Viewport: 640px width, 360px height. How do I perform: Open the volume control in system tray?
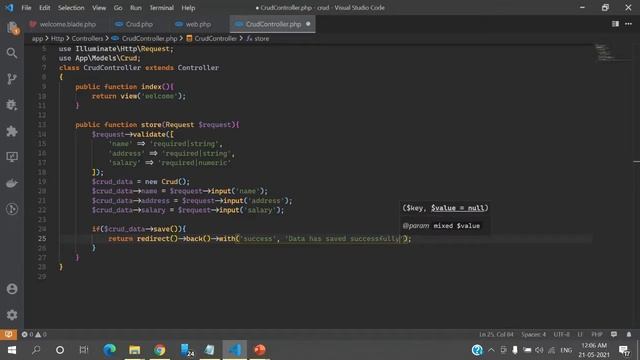[539, 350]
